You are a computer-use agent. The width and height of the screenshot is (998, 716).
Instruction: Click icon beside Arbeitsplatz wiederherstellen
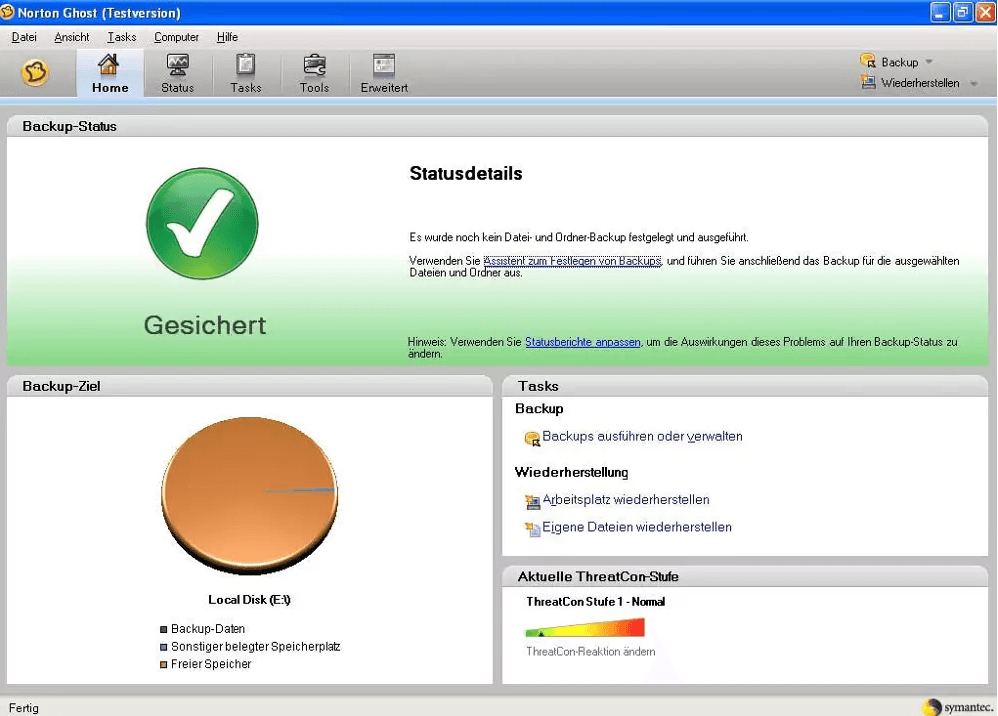coord(532,502)
